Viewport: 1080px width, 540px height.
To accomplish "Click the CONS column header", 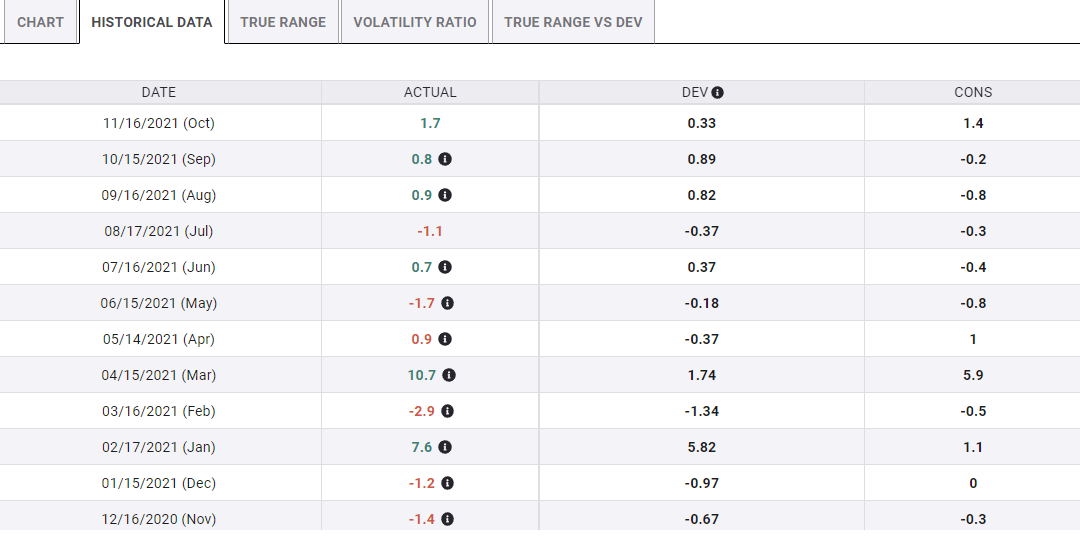I will 973,92.
